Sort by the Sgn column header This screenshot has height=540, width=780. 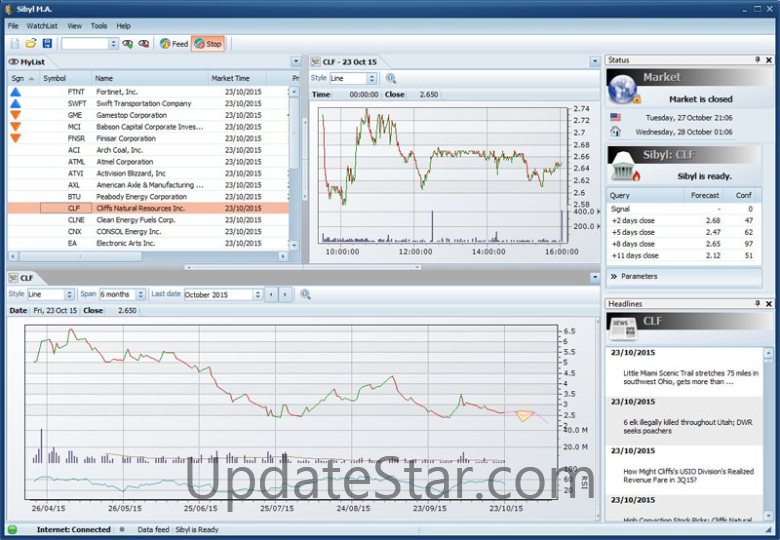pos(23,78)
